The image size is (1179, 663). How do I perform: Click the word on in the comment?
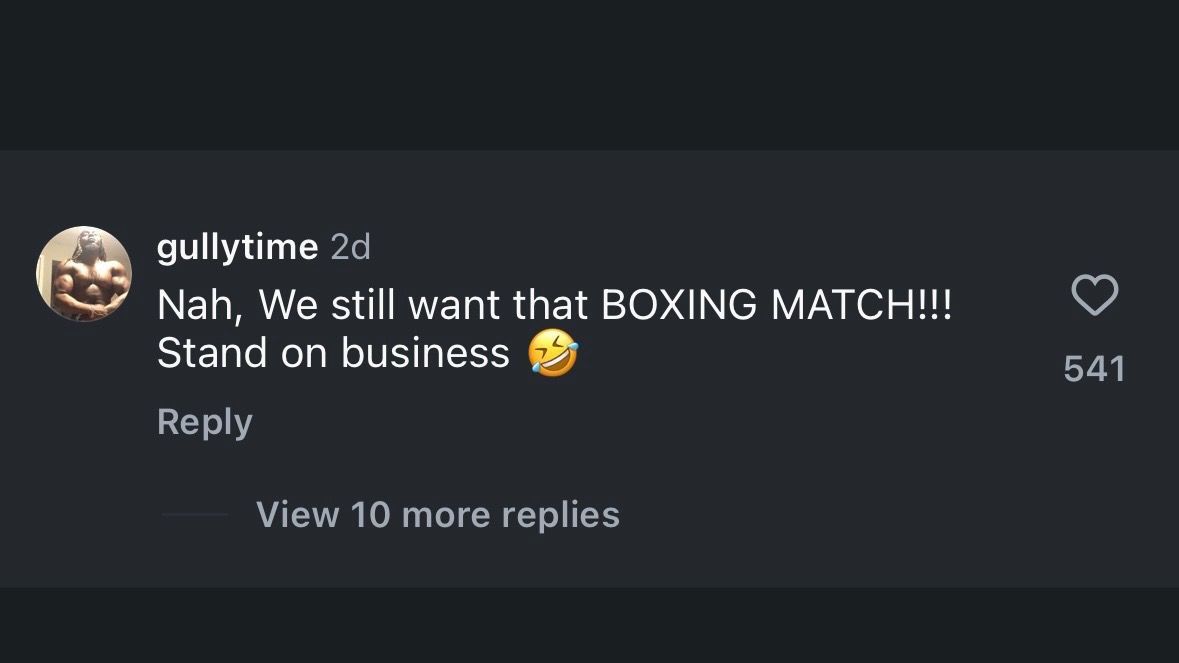304,353
